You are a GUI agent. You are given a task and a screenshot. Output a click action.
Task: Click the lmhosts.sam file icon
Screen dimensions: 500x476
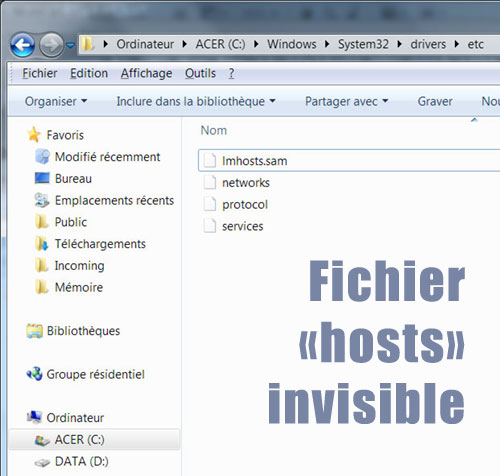(210, 161)
